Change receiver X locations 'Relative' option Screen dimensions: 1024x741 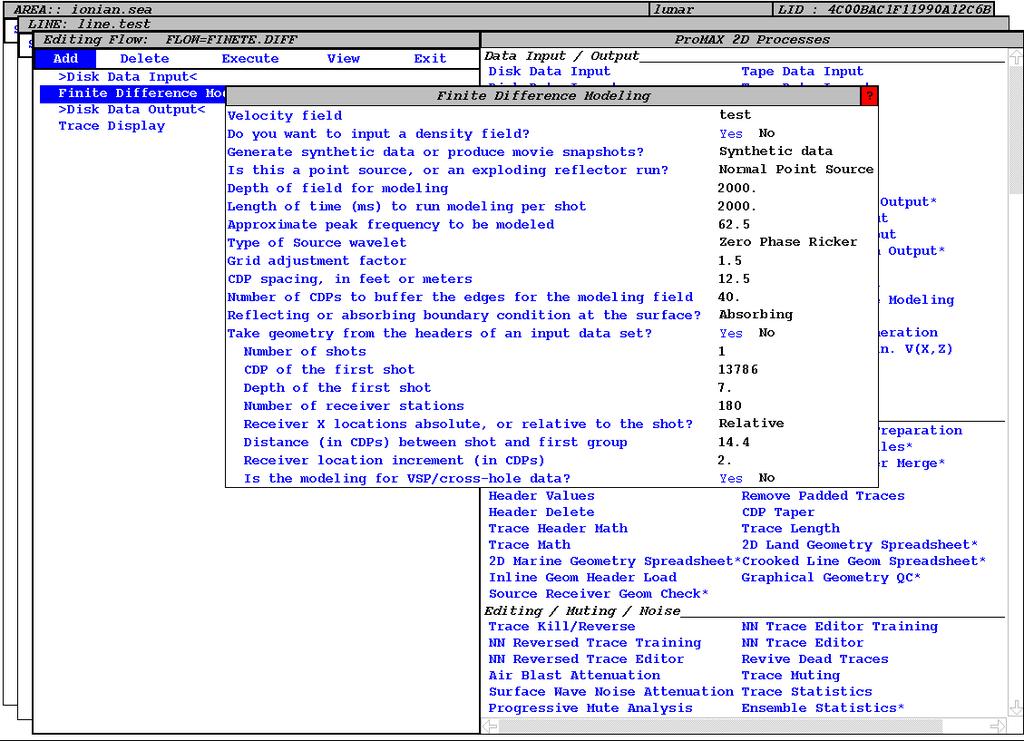pyautogui.click(x=751, y=423)
